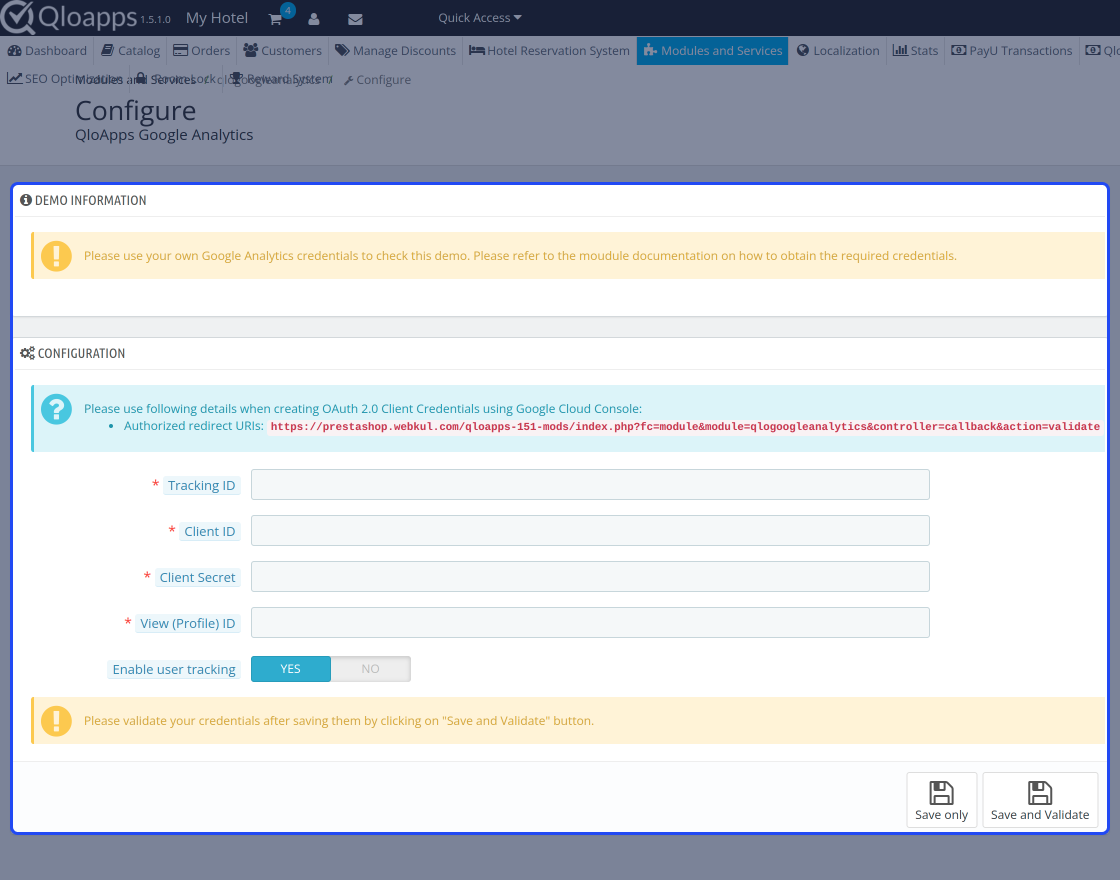Click the Dashboard gauge icon
Image resolution: width=1120 pixels, height=880 pixels.
(14, 50)
